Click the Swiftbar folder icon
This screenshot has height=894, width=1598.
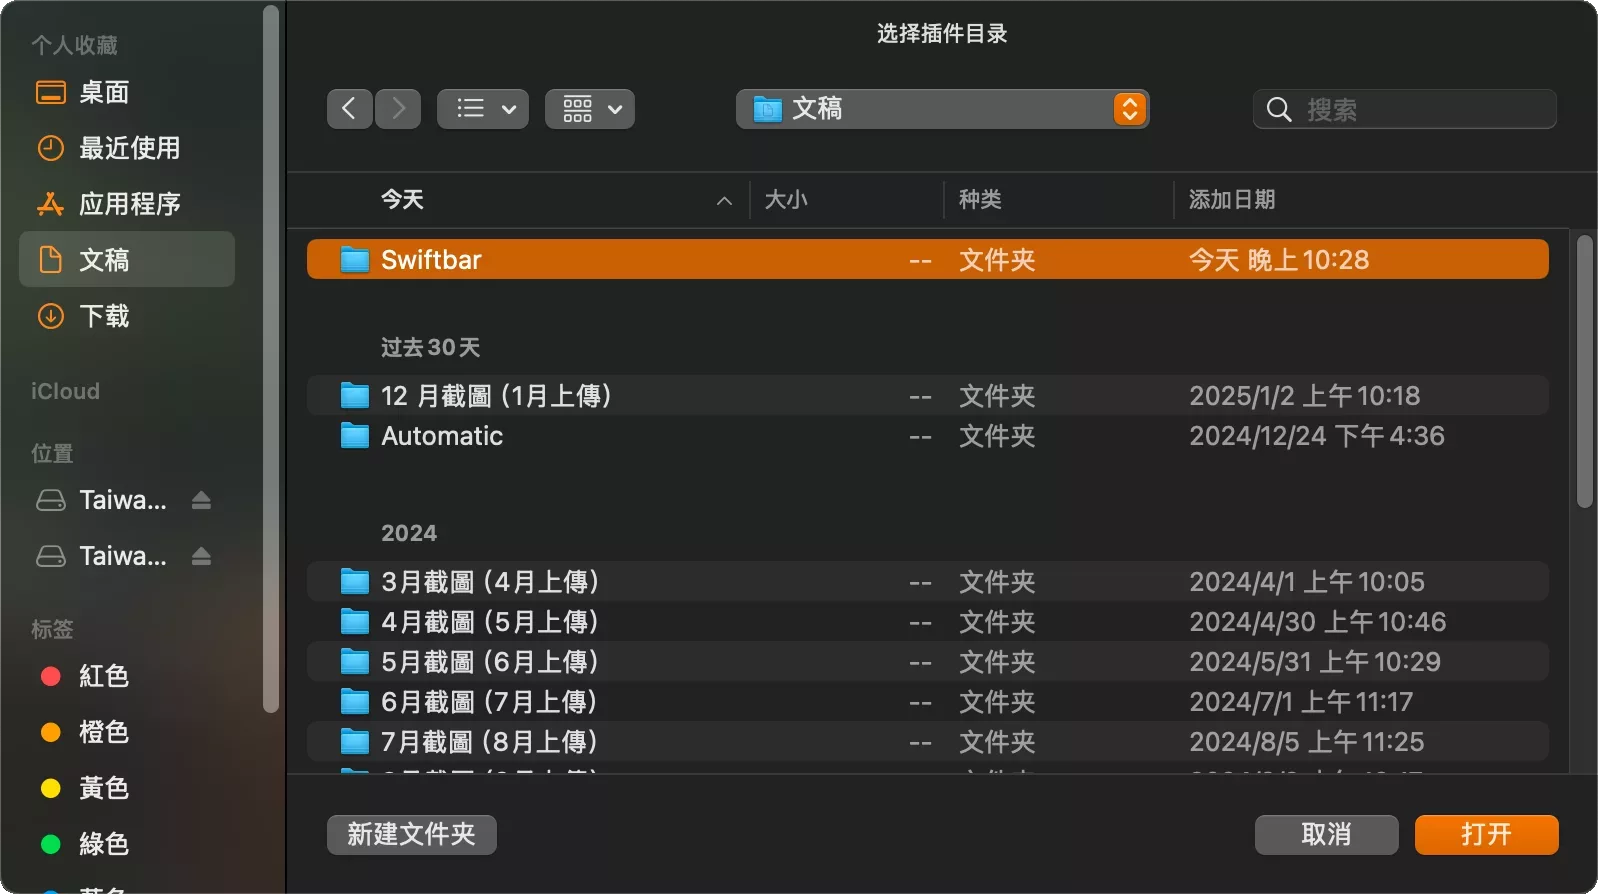(354, 260)
